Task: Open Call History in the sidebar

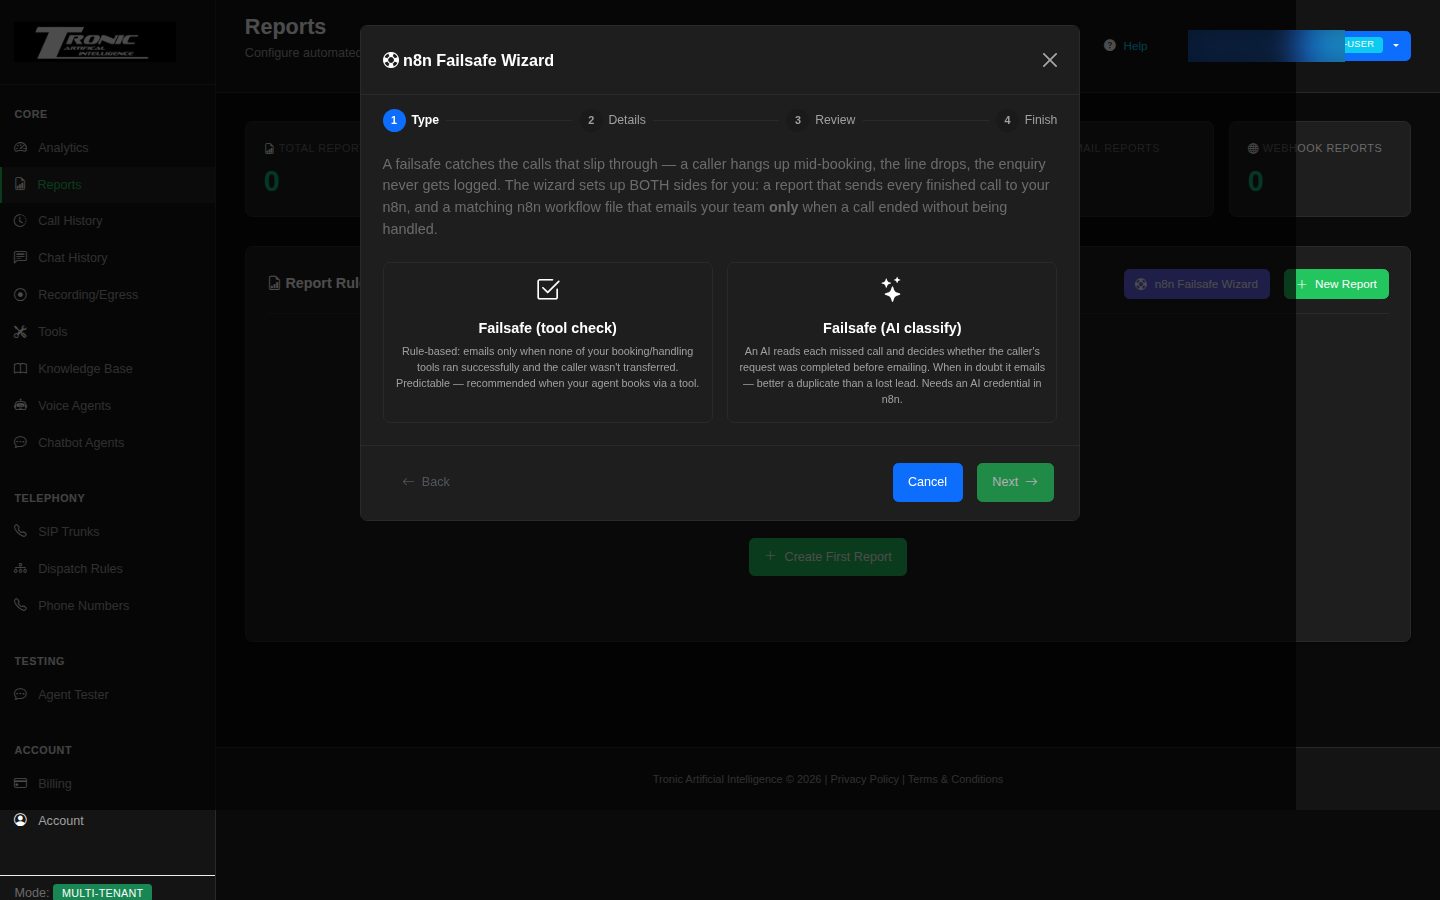Action: [107, 221]
